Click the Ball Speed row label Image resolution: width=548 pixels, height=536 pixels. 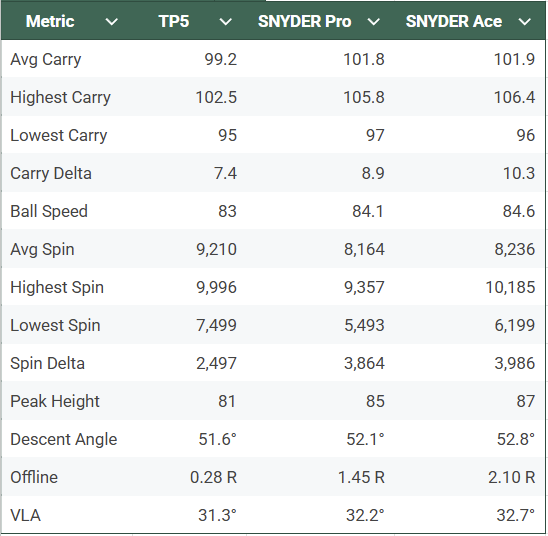point(49,211)
